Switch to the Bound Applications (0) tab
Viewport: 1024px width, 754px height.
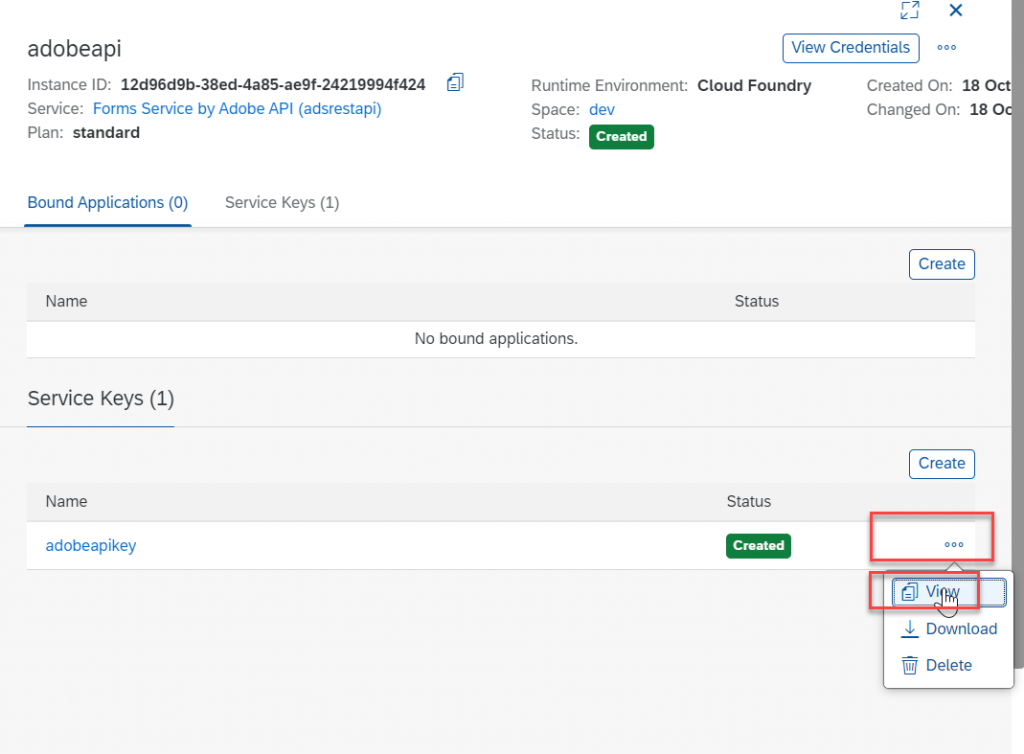pos(108,203)
